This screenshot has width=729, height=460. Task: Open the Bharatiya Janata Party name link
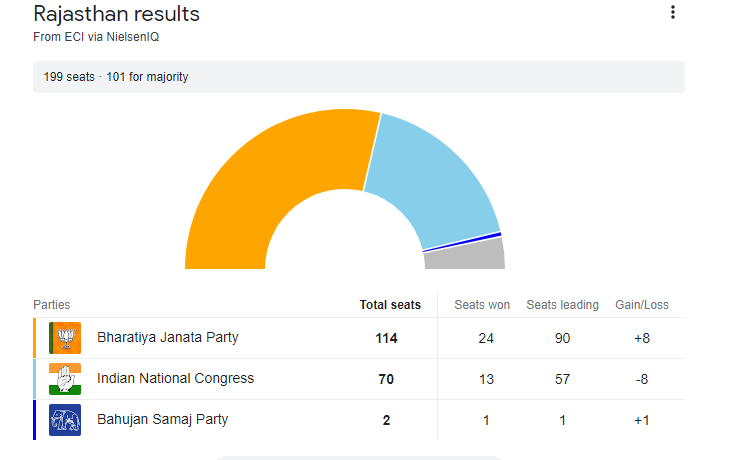[167, 338]
